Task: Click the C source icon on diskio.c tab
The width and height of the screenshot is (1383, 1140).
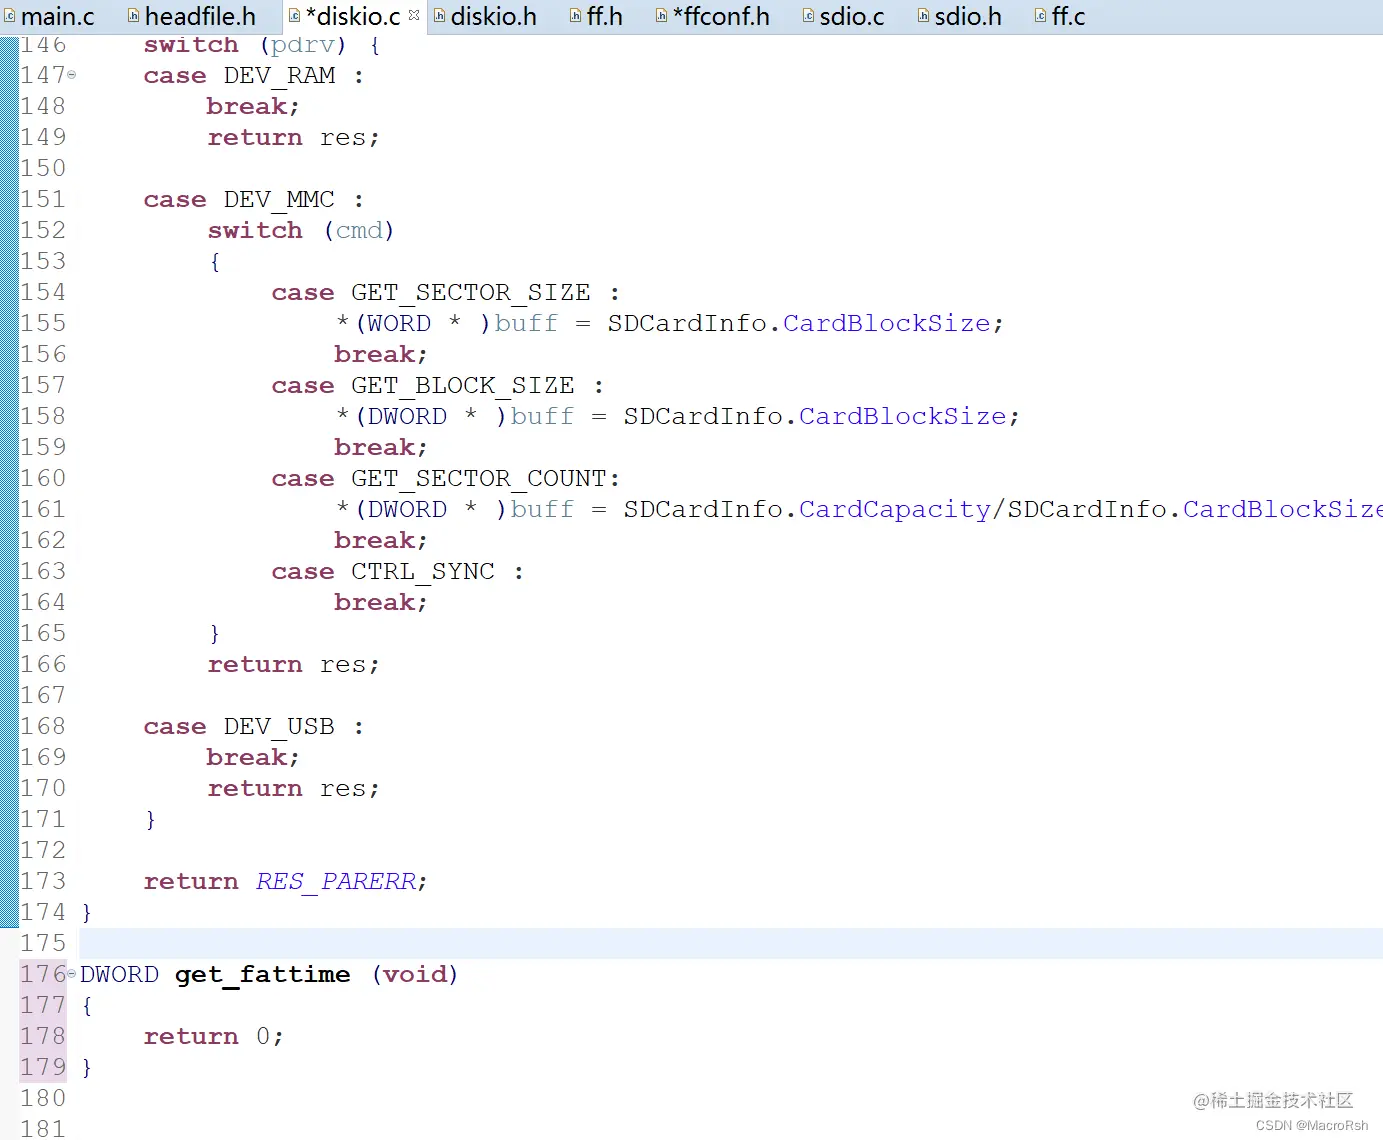Action: click(294, 16)
